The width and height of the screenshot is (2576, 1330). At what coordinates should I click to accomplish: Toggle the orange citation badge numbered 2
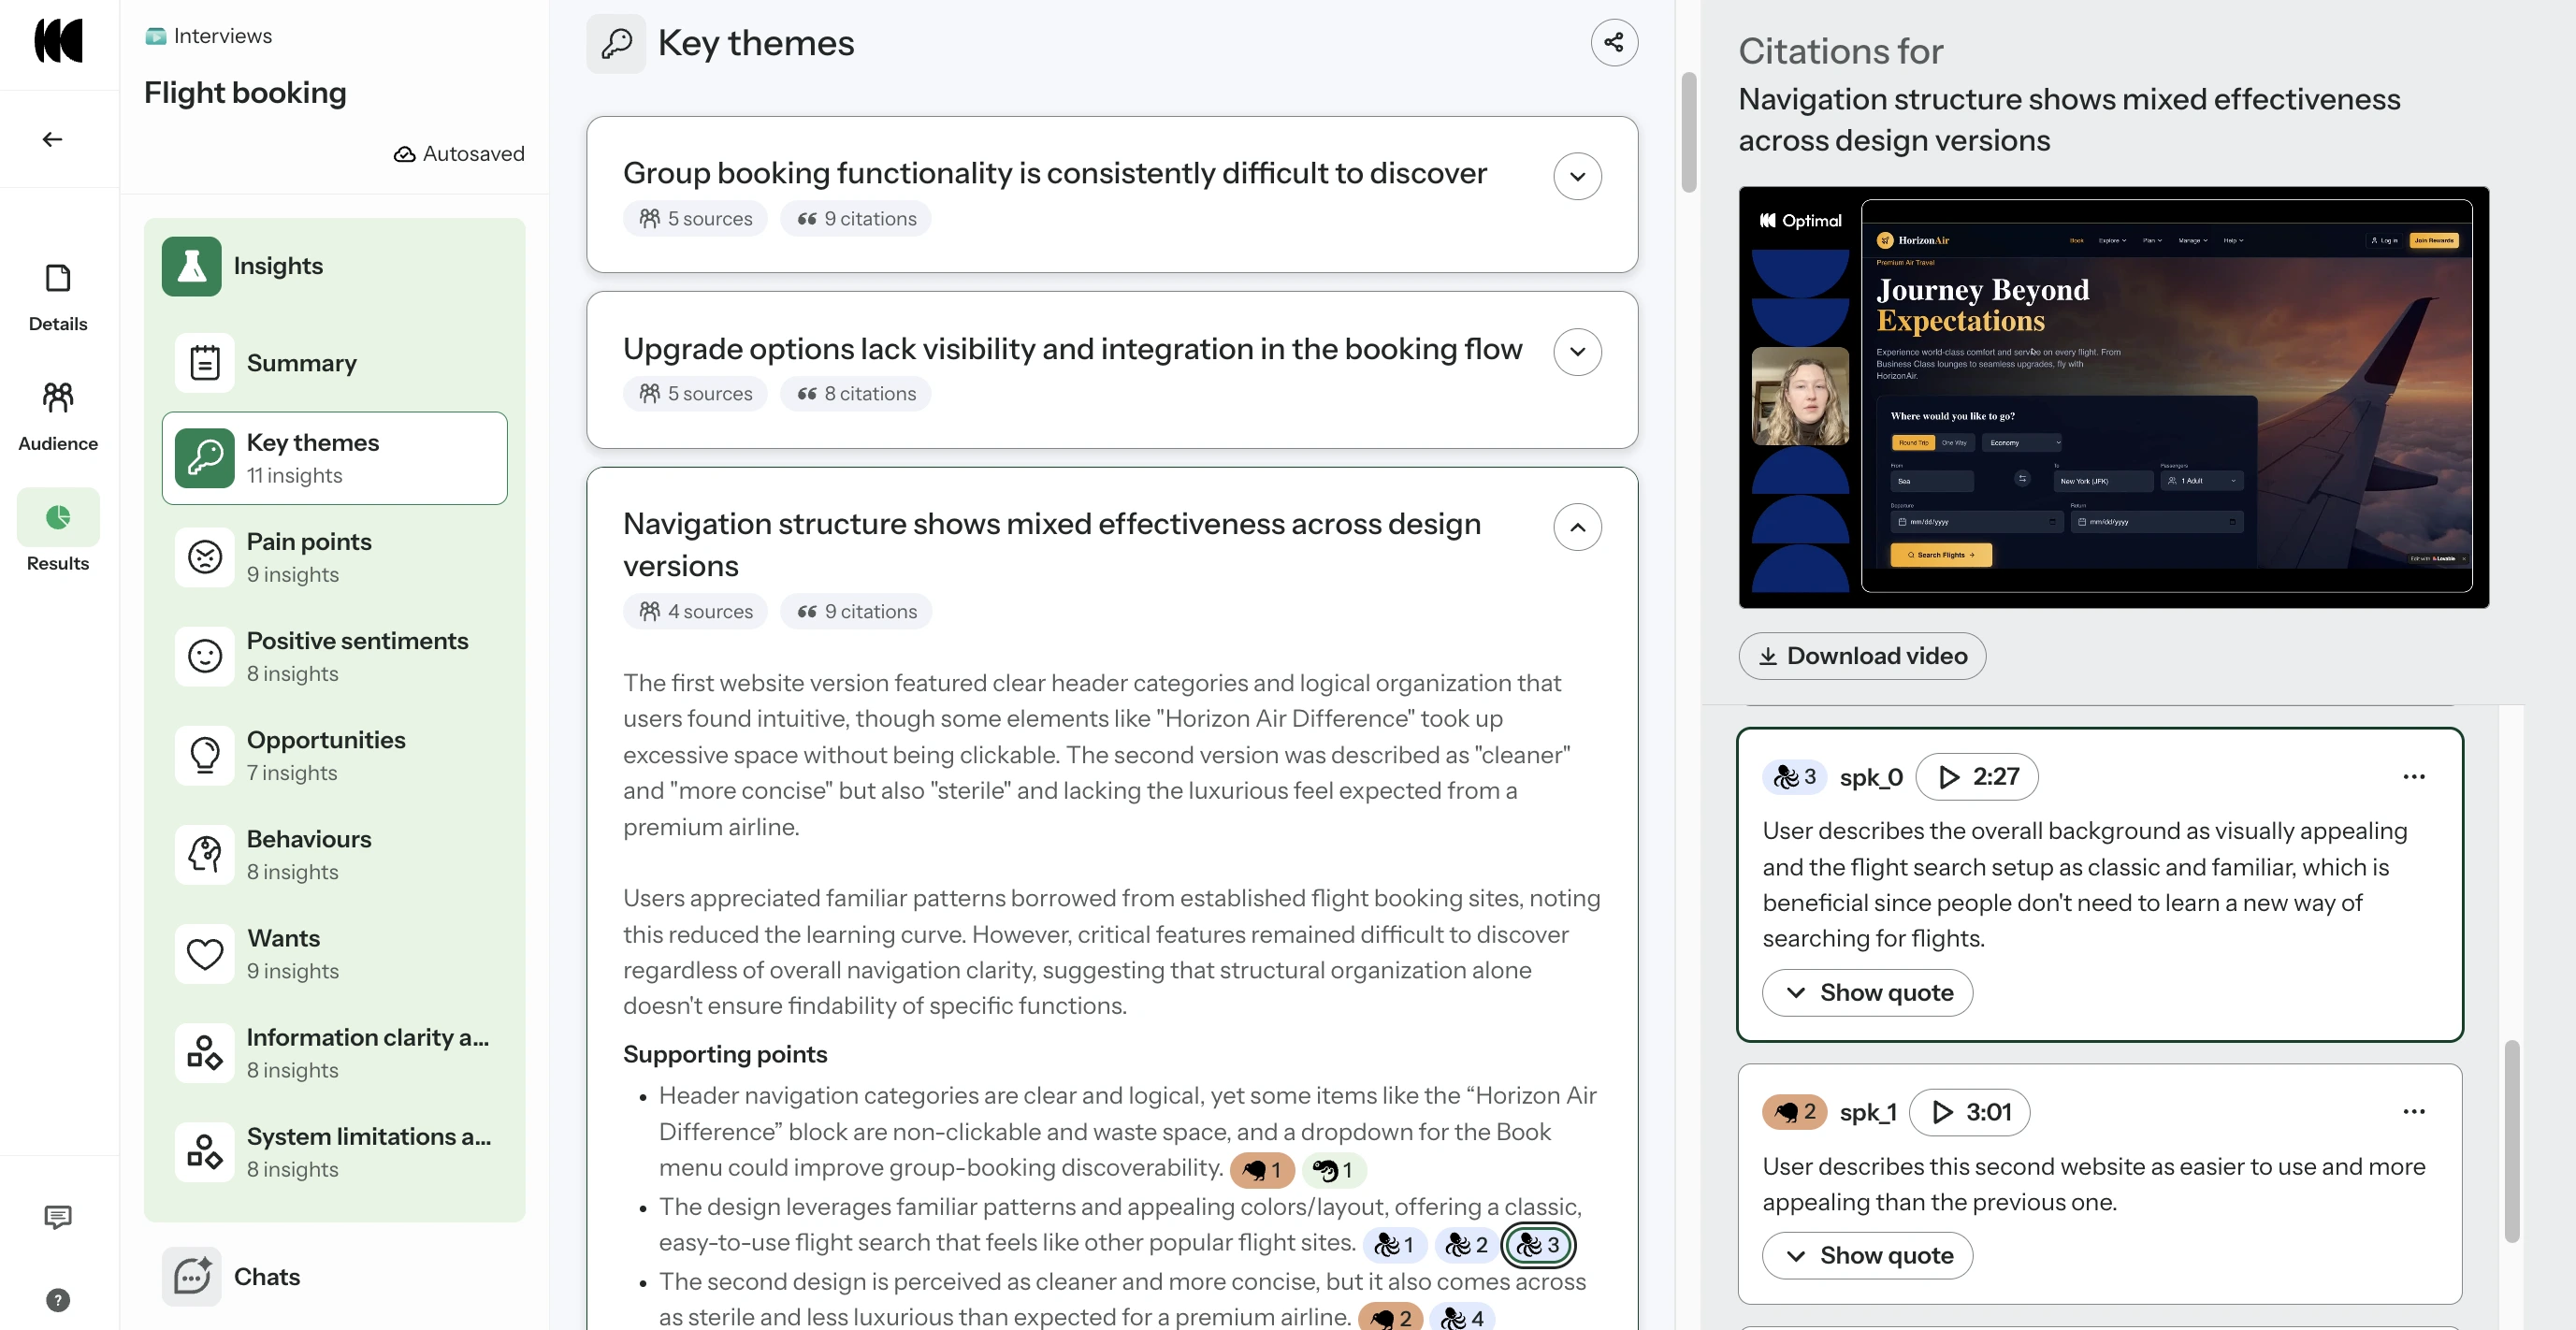coord(1390,1318)
